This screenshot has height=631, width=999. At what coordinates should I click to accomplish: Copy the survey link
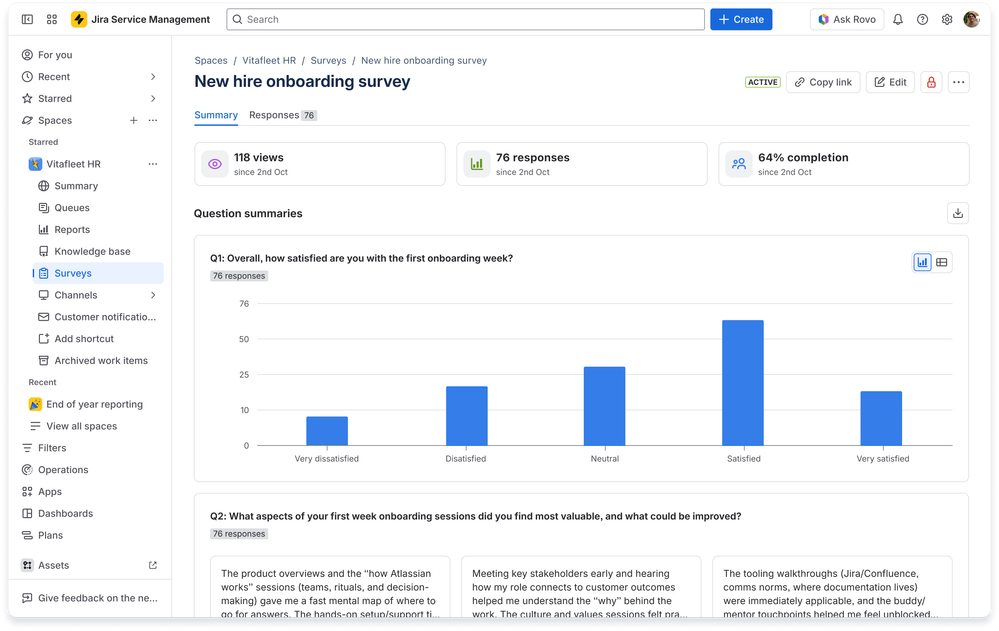click(x=822, y=82)
